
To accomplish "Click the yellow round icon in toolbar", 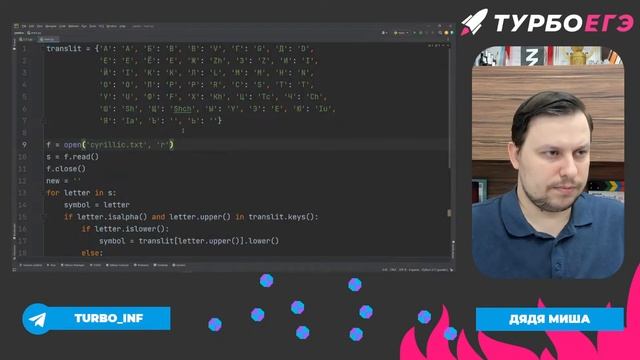I will (x=446, y=33).
